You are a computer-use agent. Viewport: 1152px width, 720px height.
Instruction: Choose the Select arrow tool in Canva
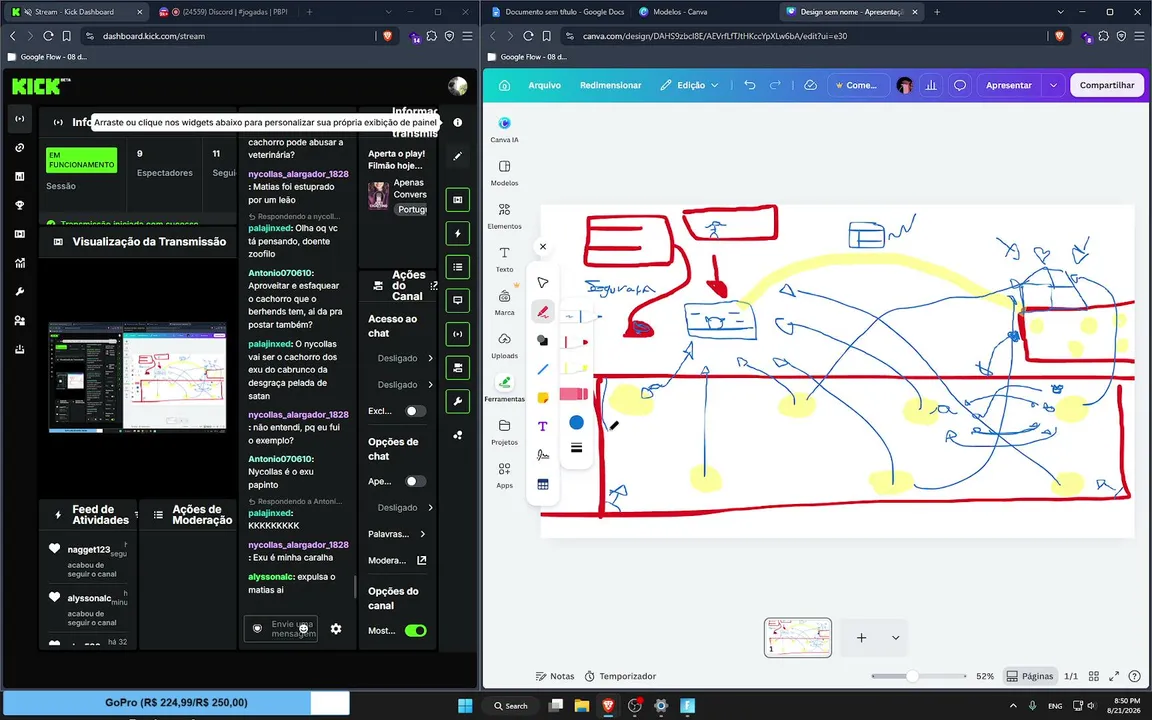[543, 283]
